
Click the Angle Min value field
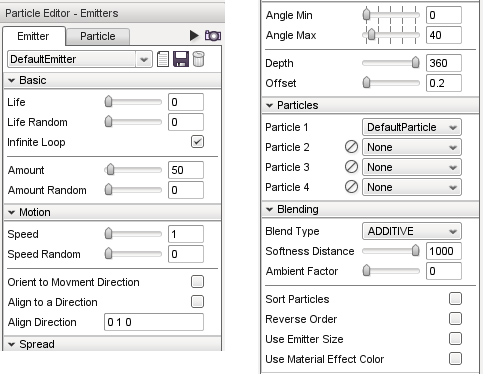click(444, 15)
